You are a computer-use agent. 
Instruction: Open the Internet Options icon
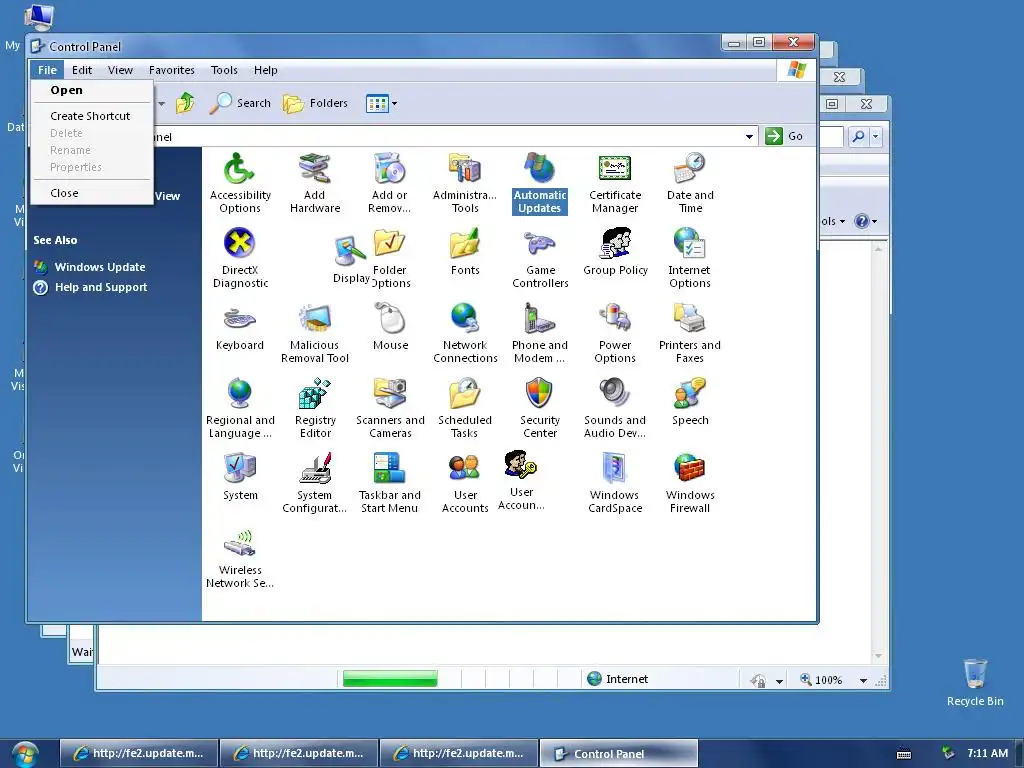pyautogui.click(x=690, y=258)
